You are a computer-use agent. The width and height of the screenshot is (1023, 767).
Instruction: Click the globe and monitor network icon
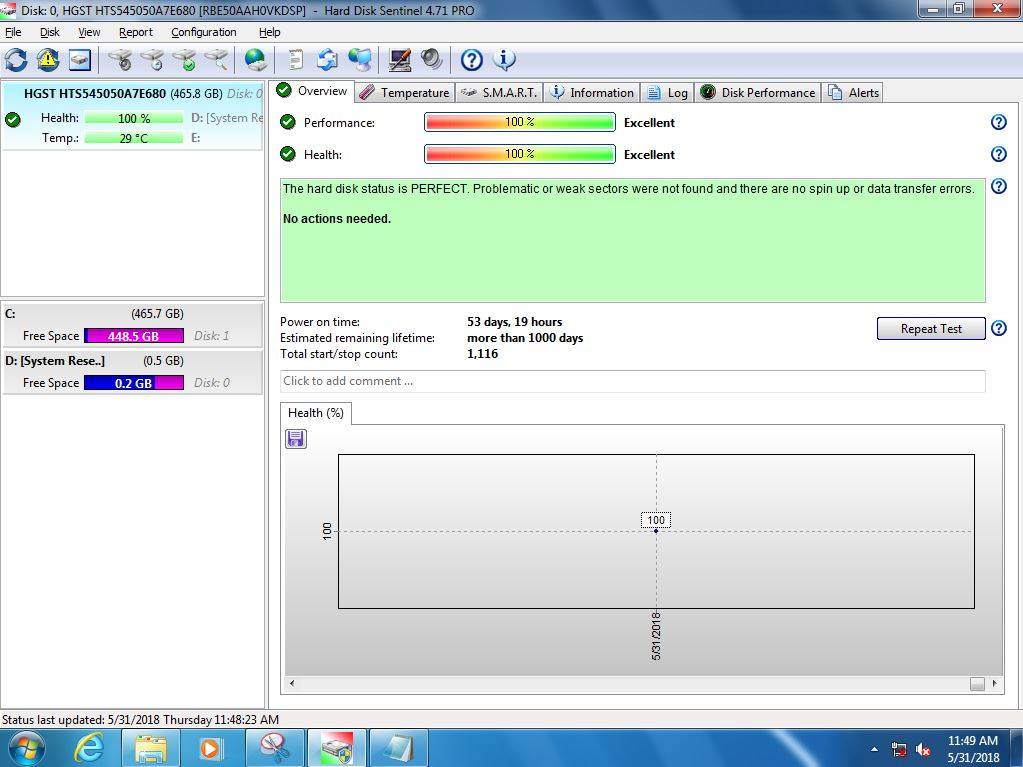point(359,60)
